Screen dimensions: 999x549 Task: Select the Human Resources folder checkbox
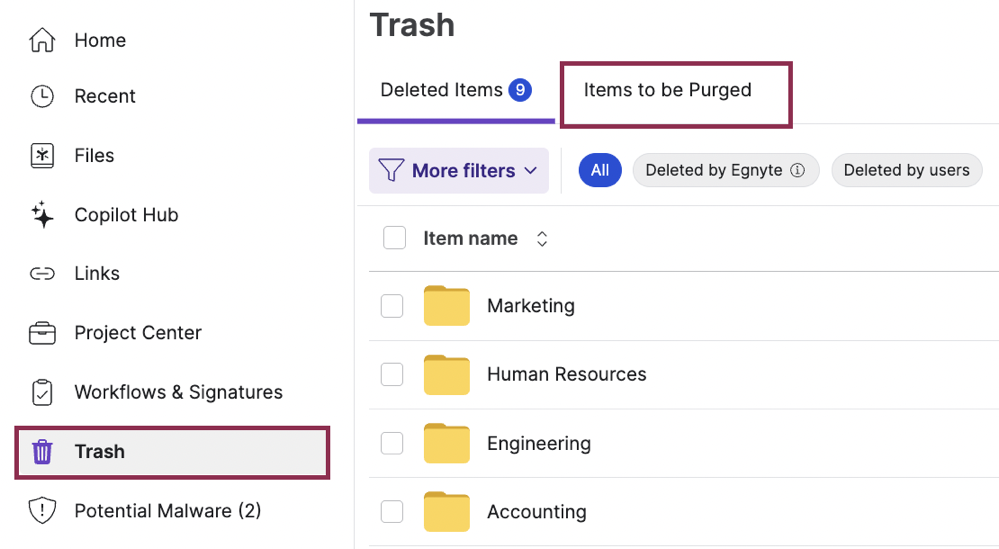coord(392,374)
